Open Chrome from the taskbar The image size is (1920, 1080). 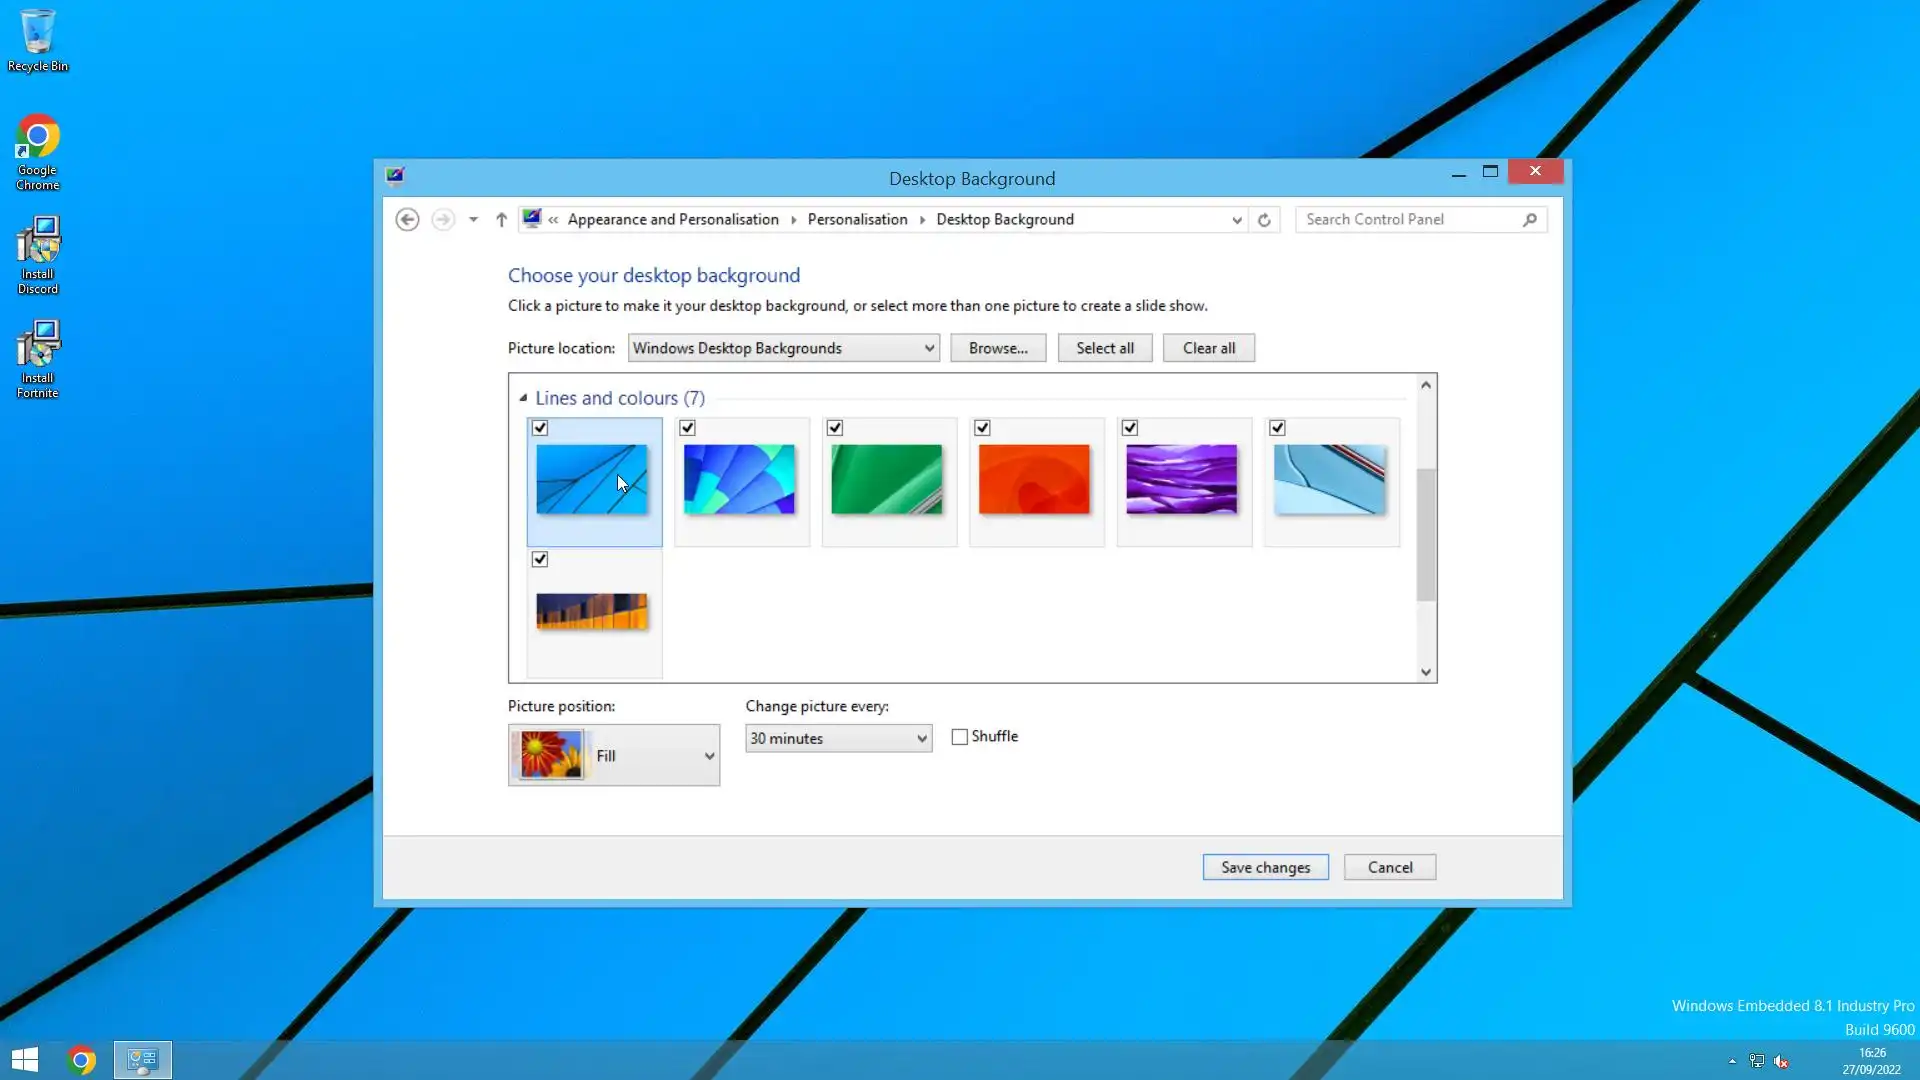(x=82, y=1060)
